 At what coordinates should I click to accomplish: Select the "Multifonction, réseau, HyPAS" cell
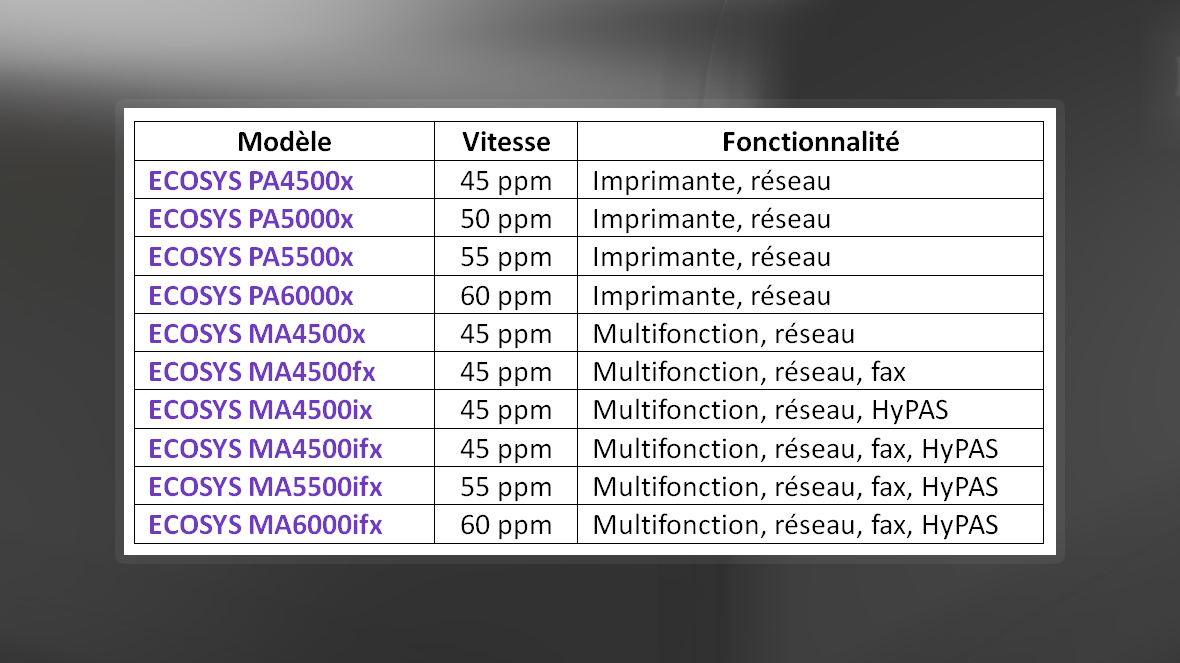769,410
